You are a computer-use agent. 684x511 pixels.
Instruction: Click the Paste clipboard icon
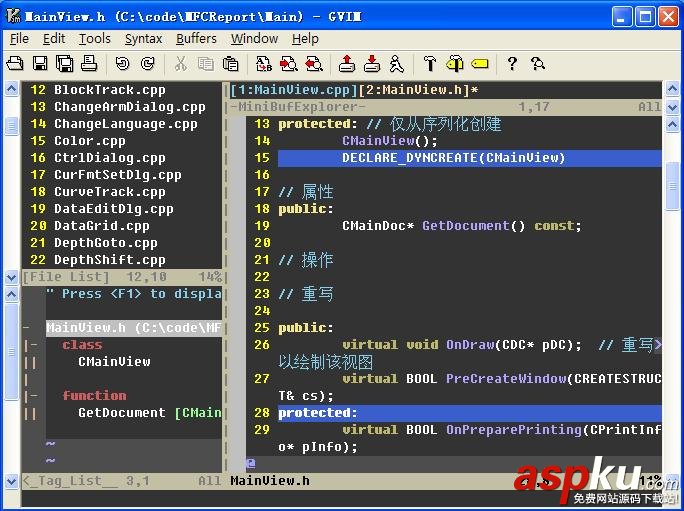pos(231,64)
